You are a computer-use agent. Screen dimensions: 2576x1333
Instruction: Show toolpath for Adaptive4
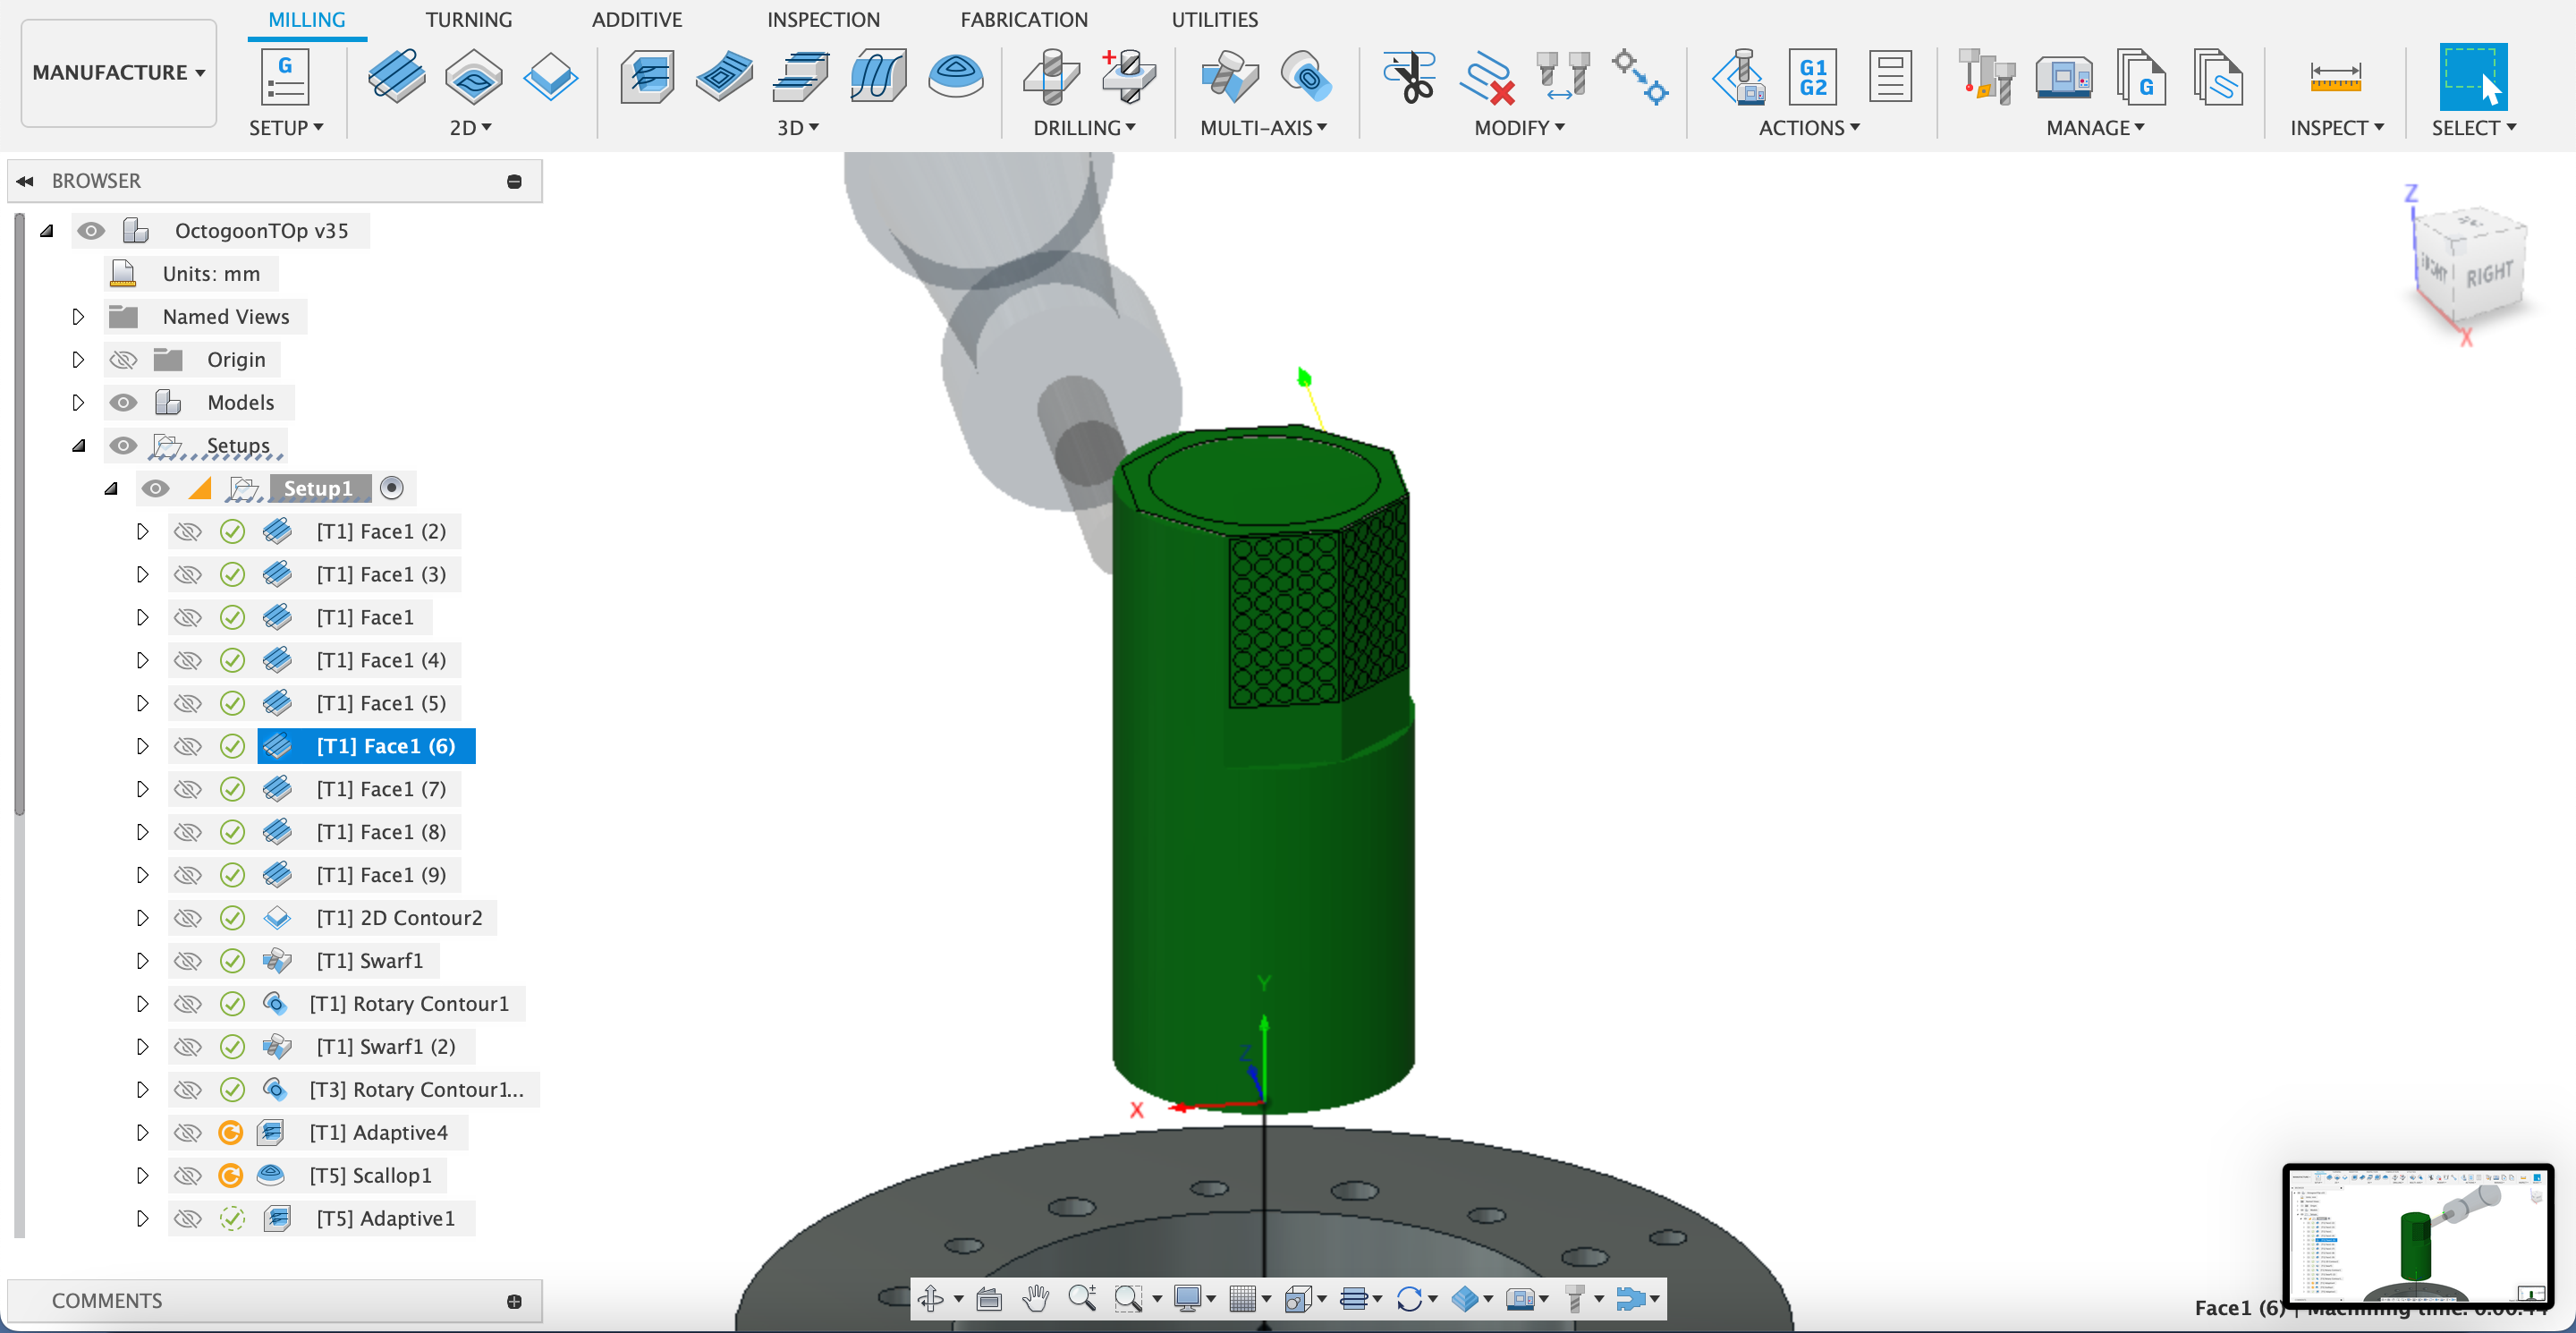pos(187,1133)
